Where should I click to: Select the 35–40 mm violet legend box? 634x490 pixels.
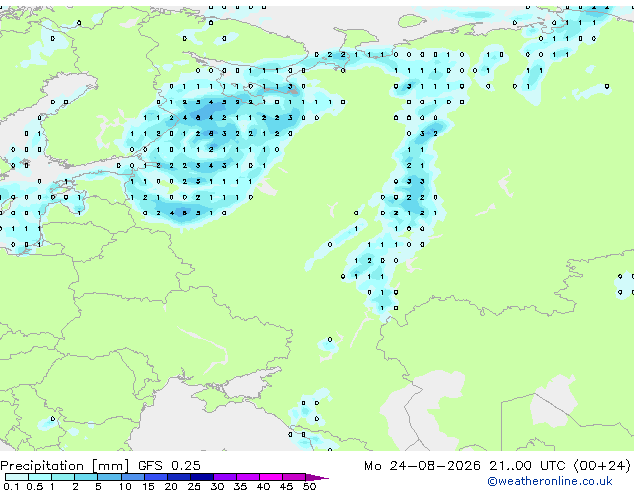coord(248,477)
